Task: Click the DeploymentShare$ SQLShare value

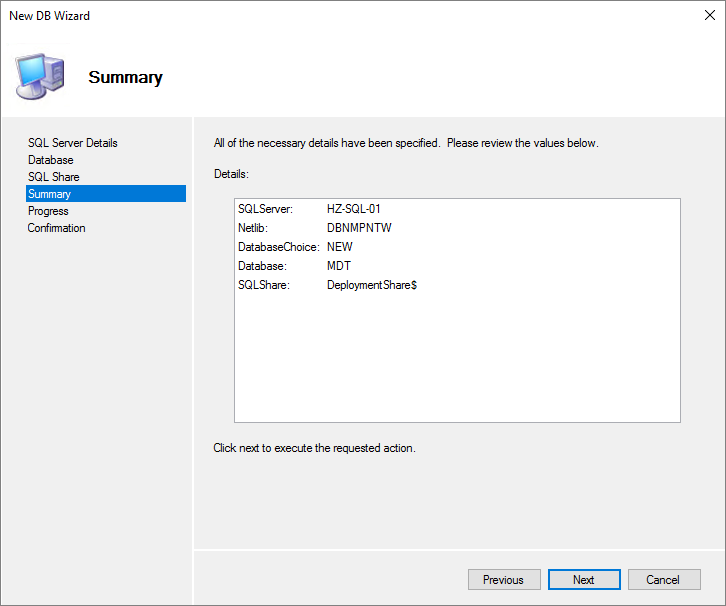Action: coord(371,285)
